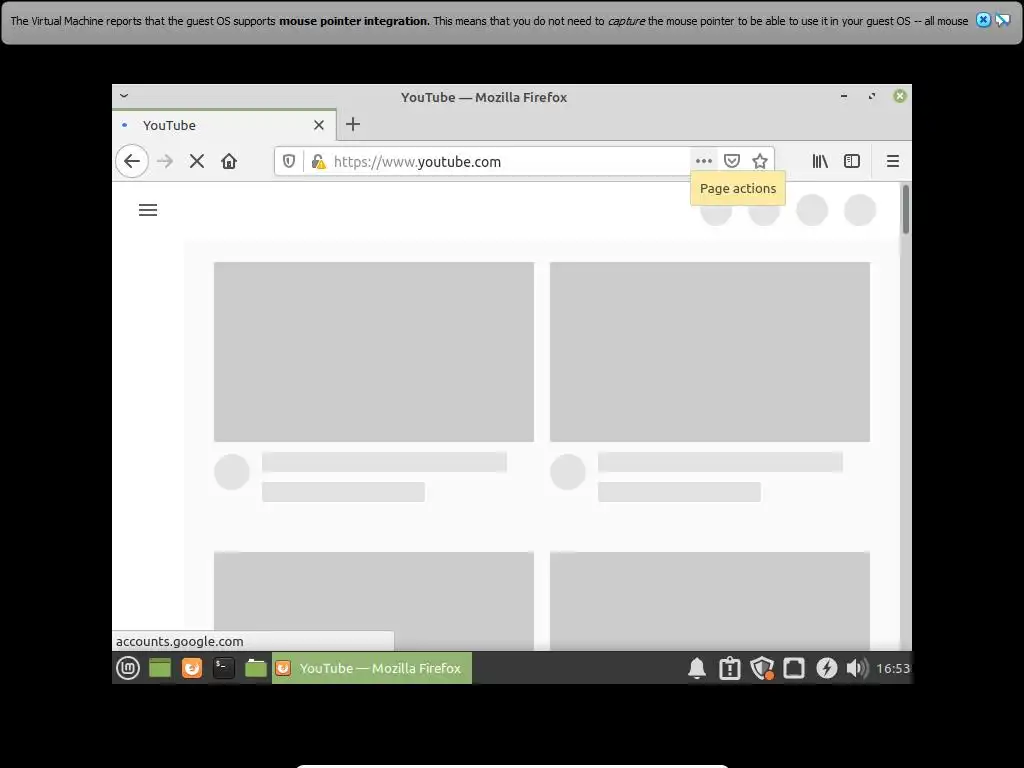Open the terminal from the panel
This screenshot has width=1024, height=768.
click(x=224, y=667)
